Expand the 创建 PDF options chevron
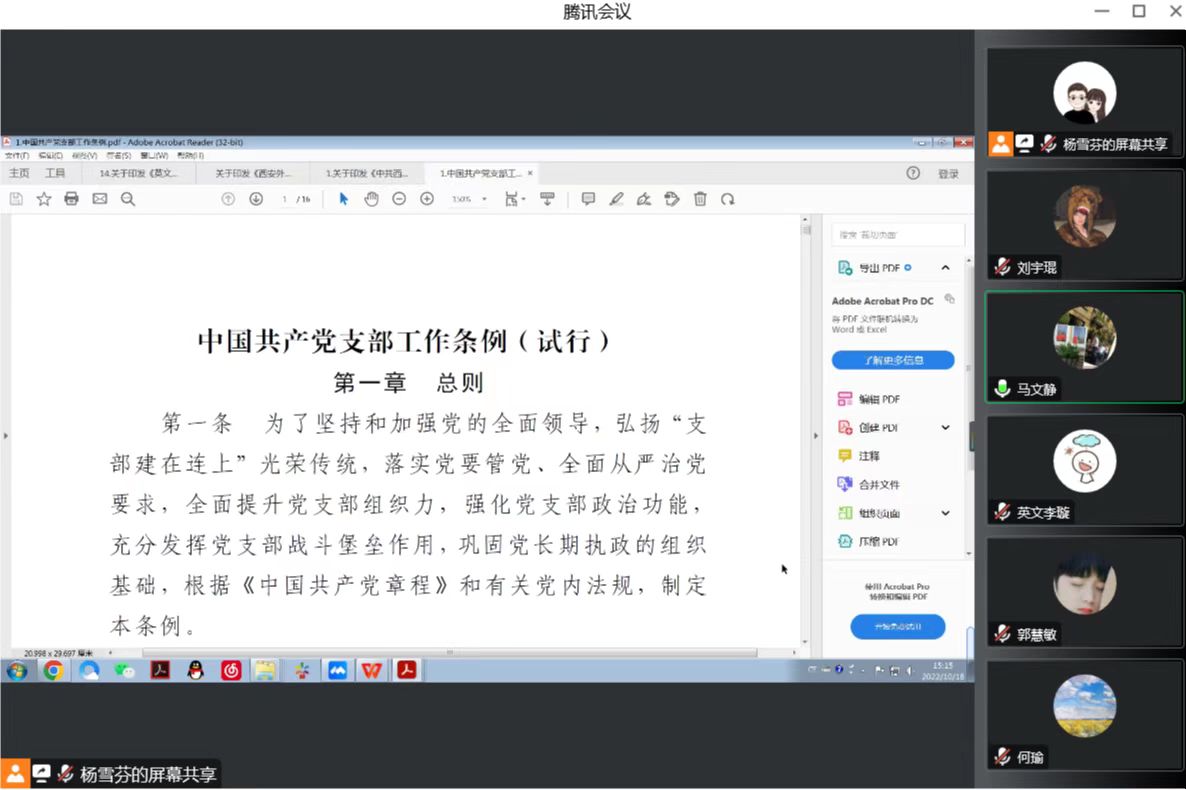The image size is (1186, 790). tap(945, 427)
